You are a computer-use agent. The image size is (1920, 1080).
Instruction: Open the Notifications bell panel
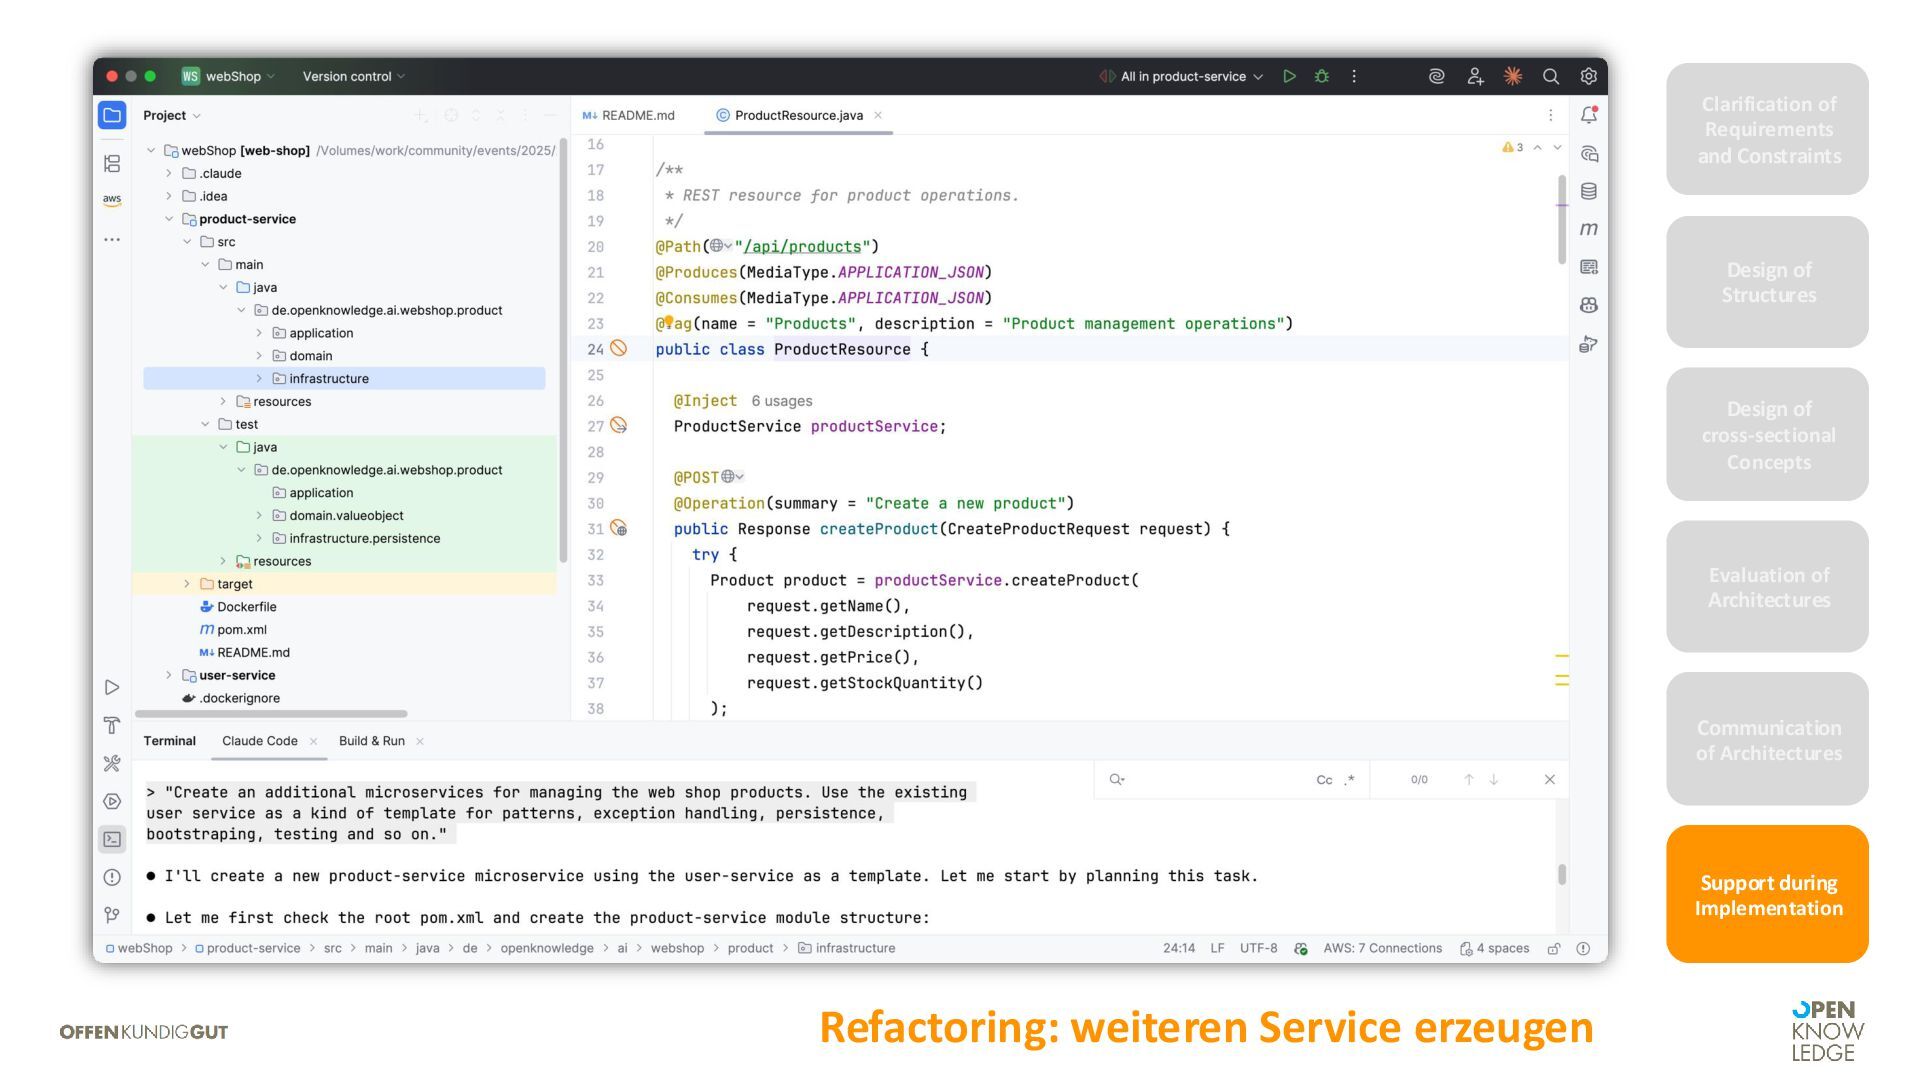[1588, 115]
